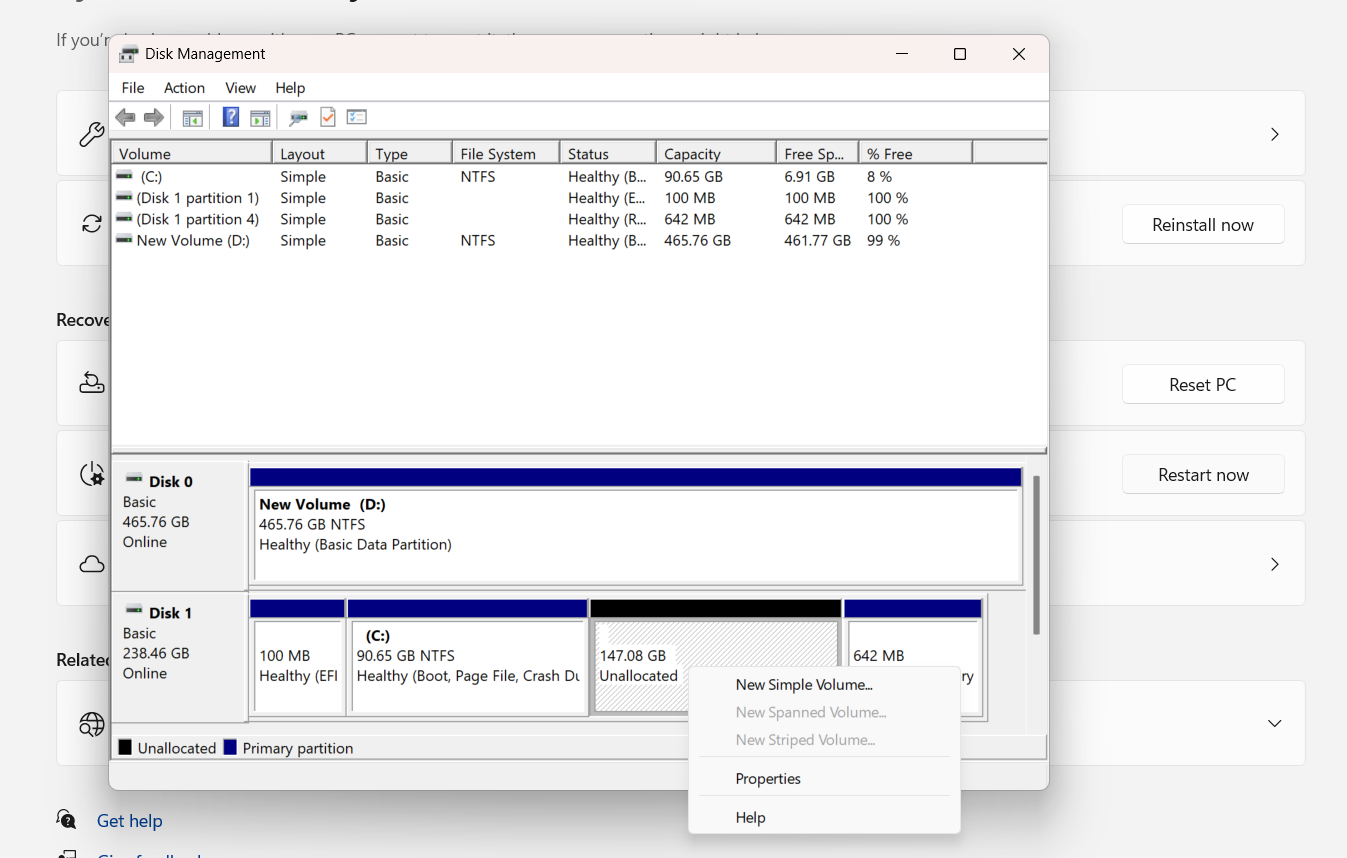Screen dimensions: 1347x858
Task: Click the Reinstall now button
Action: (1203, 224)
